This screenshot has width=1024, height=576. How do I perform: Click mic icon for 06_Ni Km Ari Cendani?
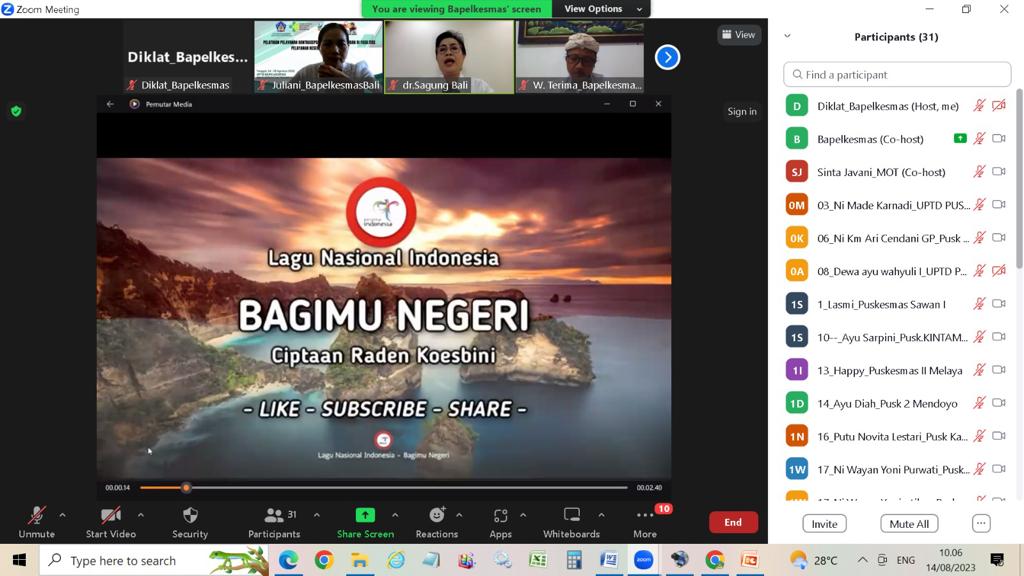[x=979, y=238]
